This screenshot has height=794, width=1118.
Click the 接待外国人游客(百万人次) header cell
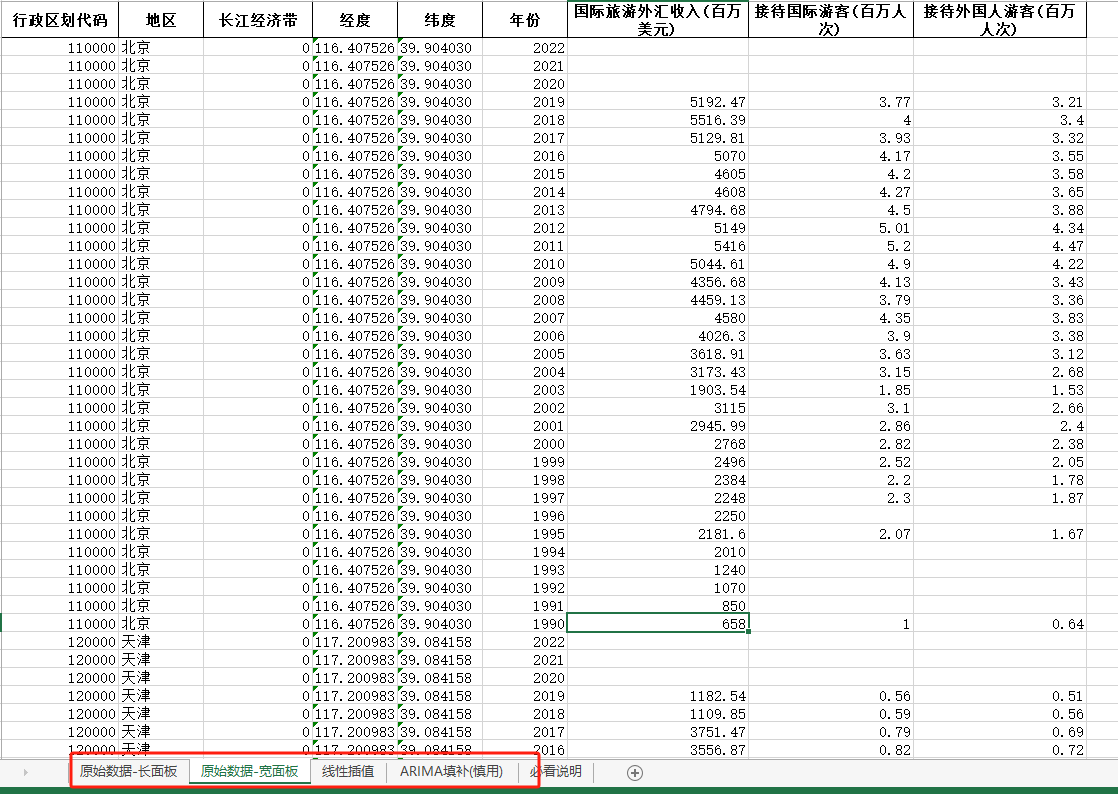pos(1000,20)
